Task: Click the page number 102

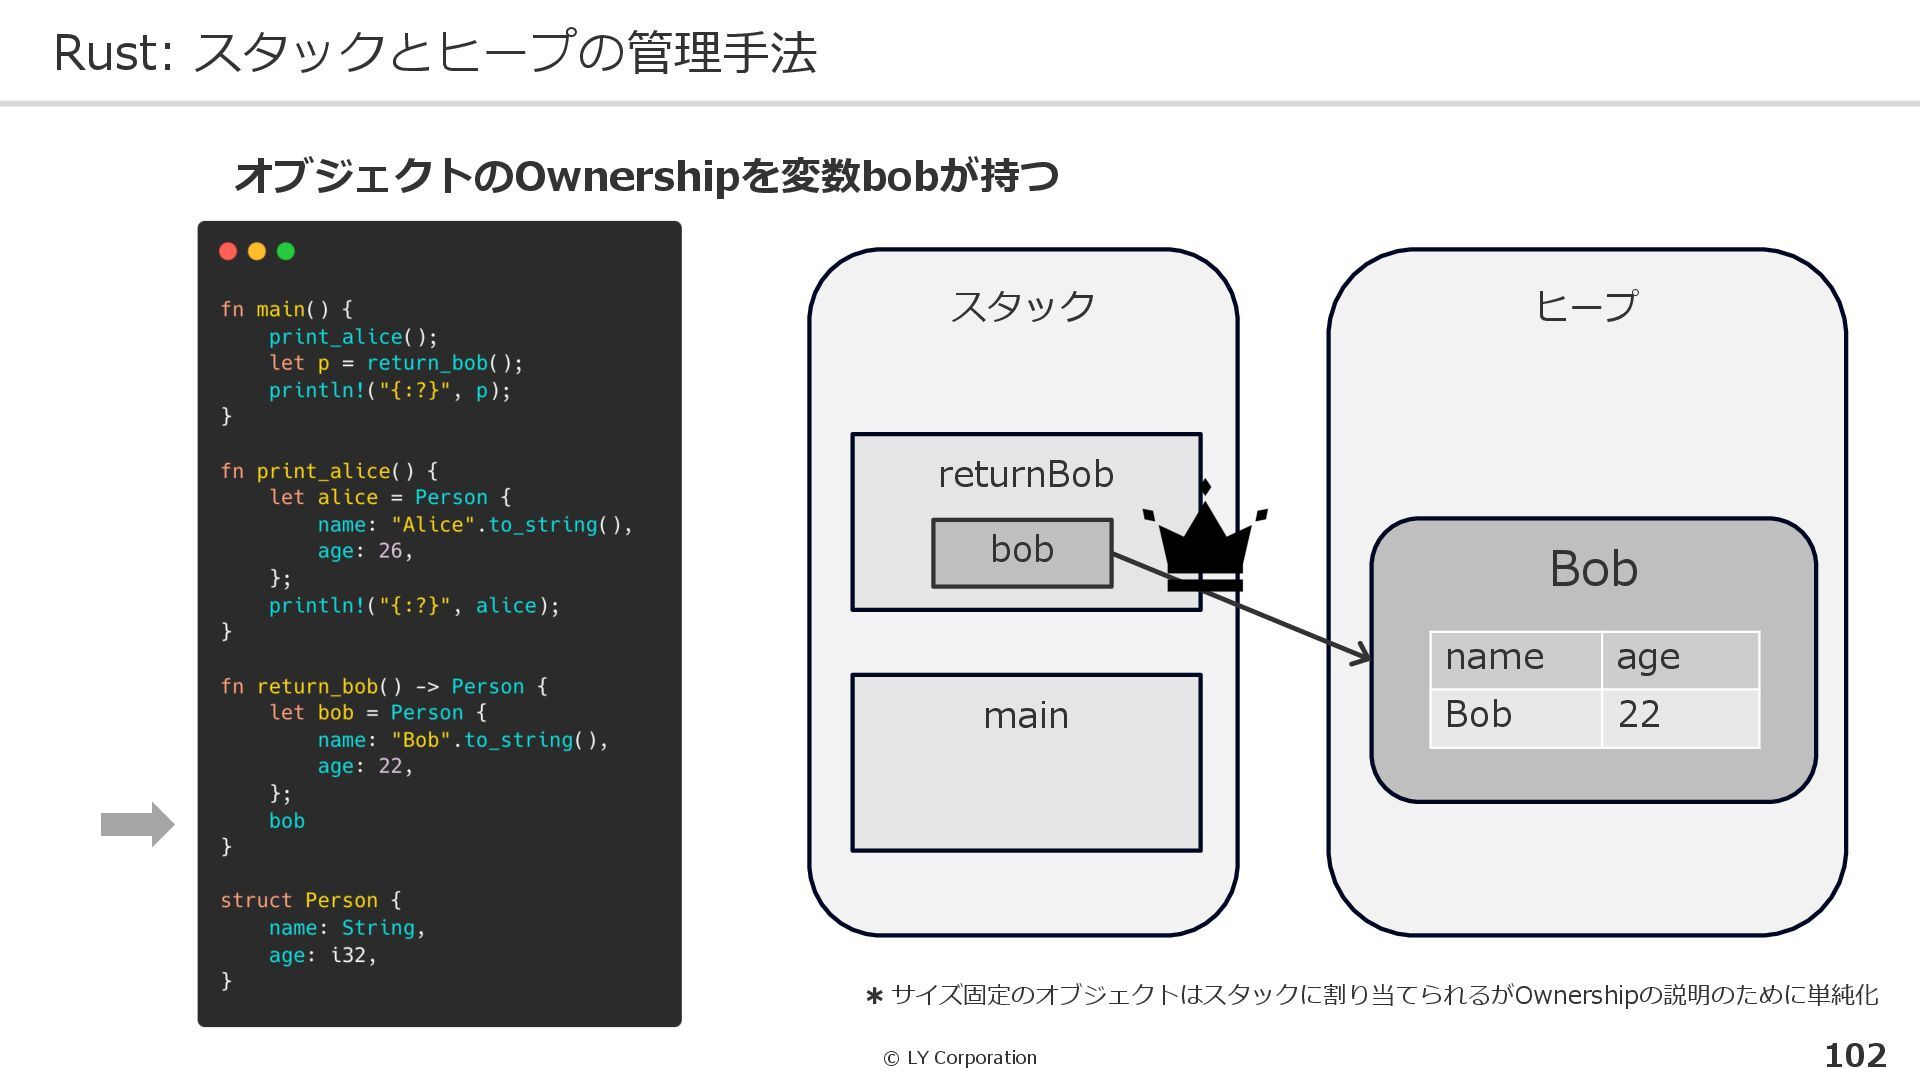Action: pyautogui.click(x=1854, y=1056)
